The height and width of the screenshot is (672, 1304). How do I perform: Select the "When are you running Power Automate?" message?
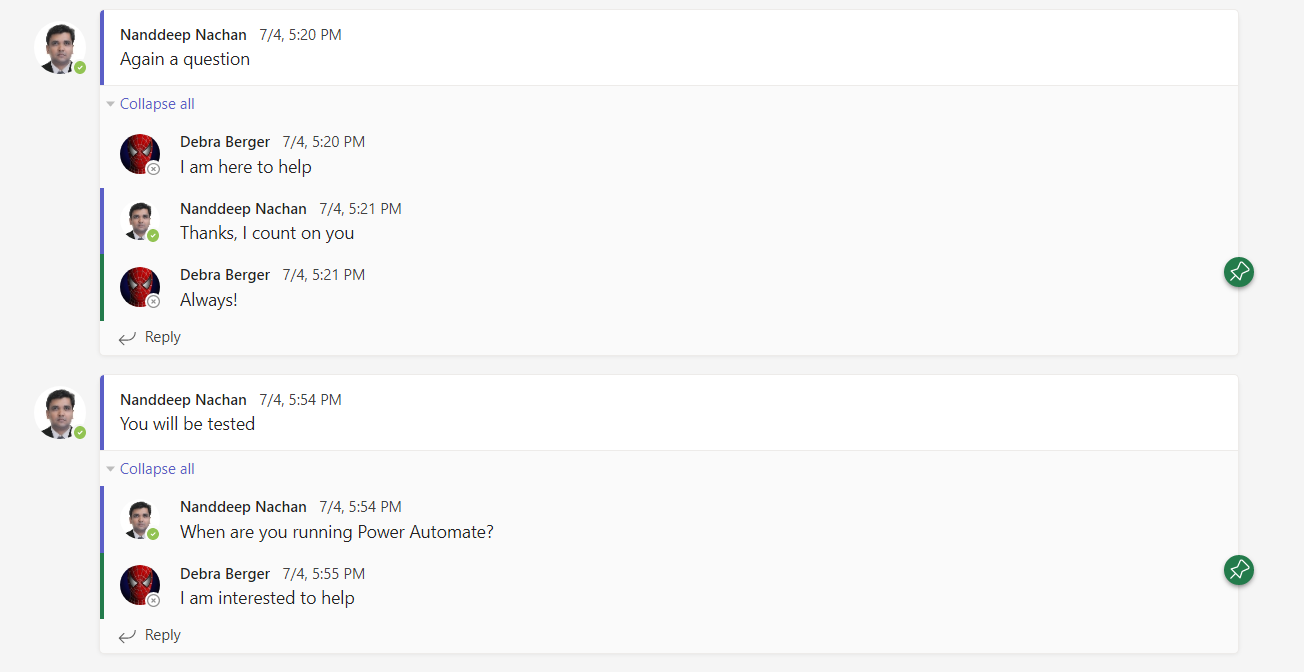point(337,532)
